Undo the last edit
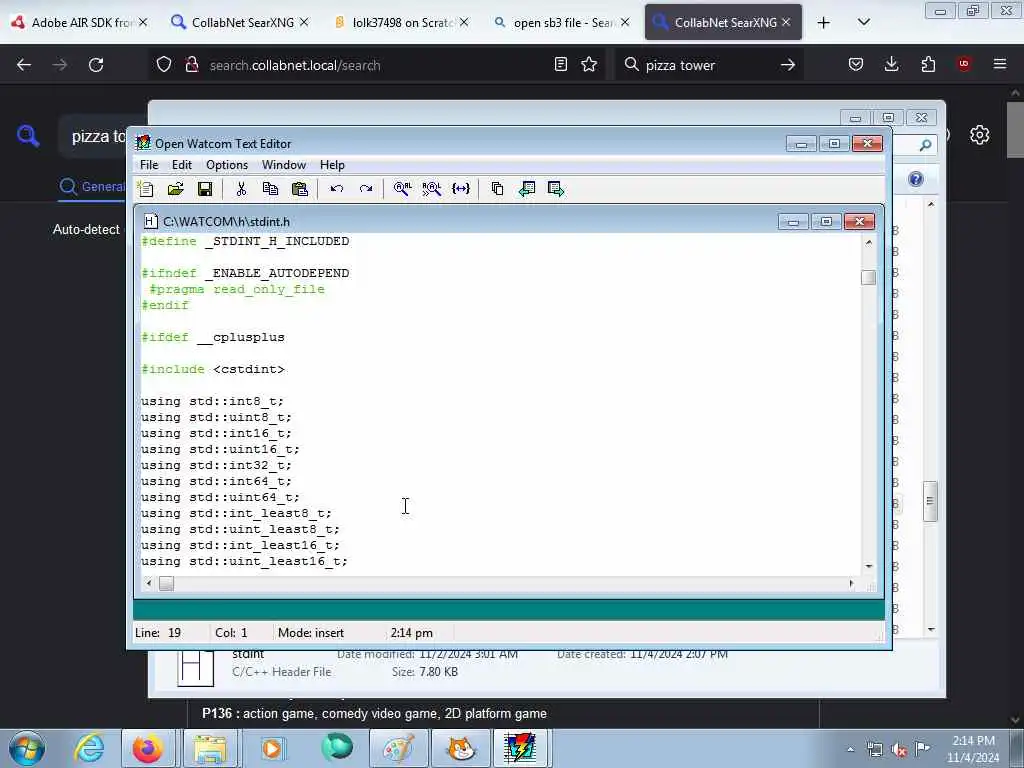Image resolution: width=1024 pixels, height=768 pixels. [336, 189]
